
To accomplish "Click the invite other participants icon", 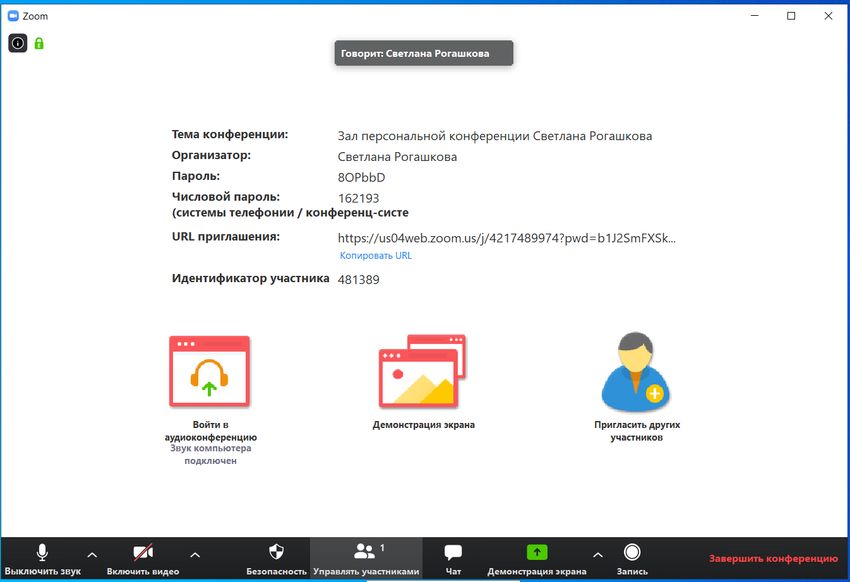I will point(635,372).
